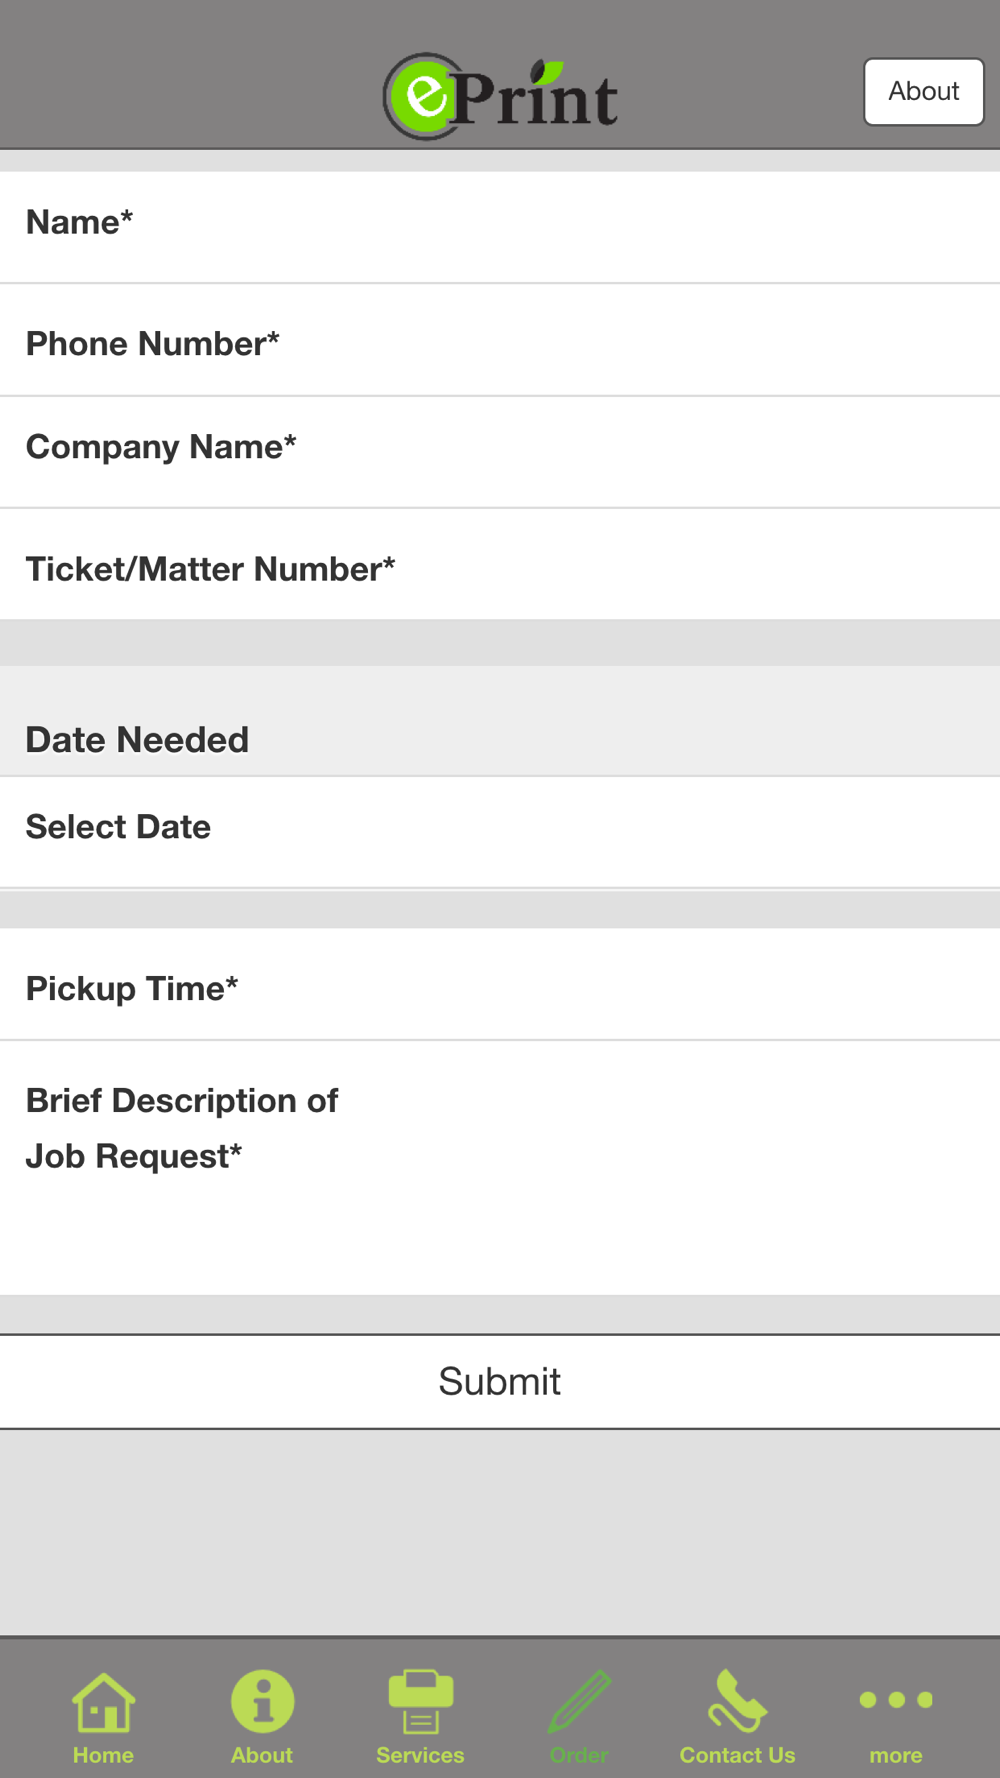The image size is (1000, 1778).
Task: Tap the more tab label
Action: 896,1756
